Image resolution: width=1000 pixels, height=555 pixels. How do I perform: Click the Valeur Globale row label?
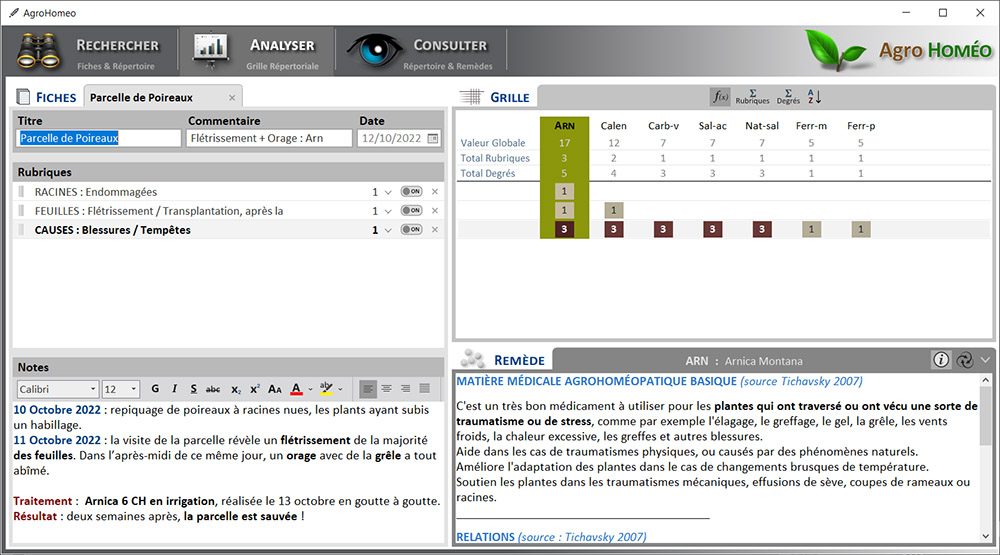coord(493,143)
